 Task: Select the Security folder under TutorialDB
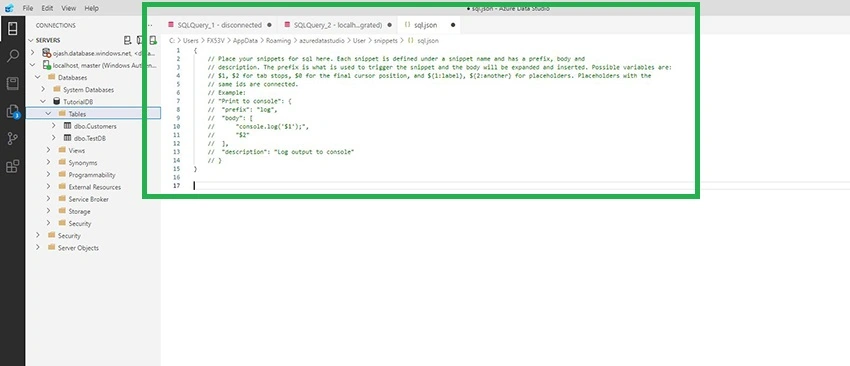coord(93,223)
